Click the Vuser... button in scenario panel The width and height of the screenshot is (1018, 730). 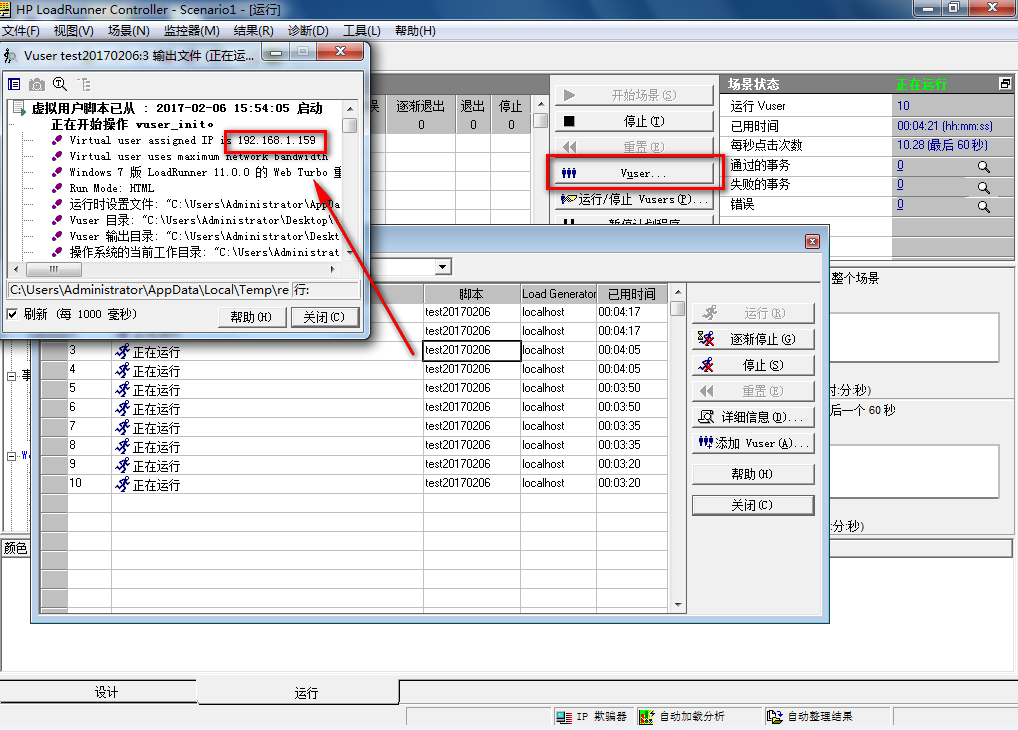coord(634,173)
